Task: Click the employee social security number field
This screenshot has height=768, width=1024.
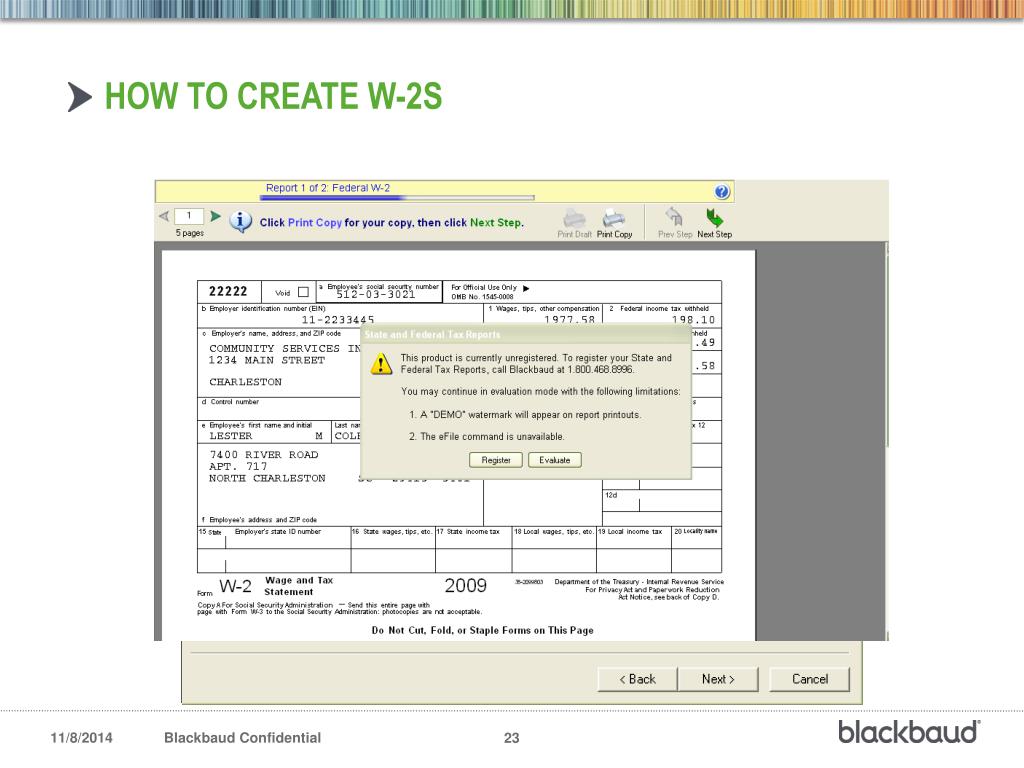Action: (x=376, y=295)
